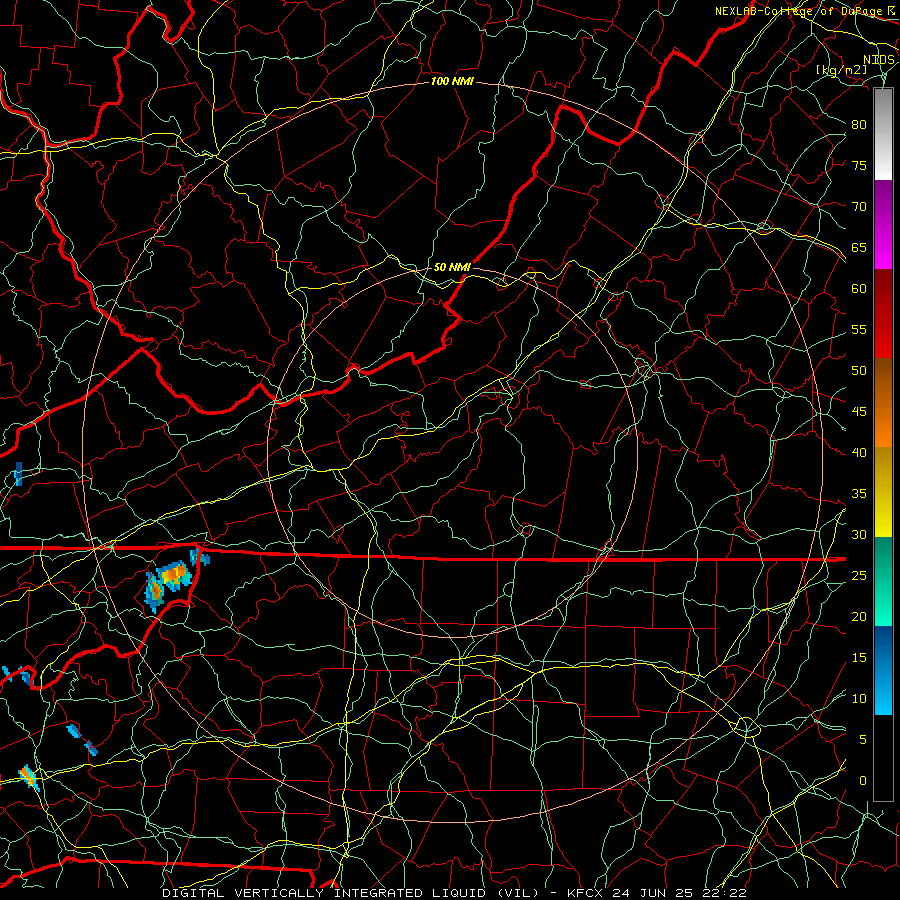Image resolution: width=900 pixels, height=900 pixels.
Task: Select the blue-cyan segment of color scale
Action: coord(883,670)
